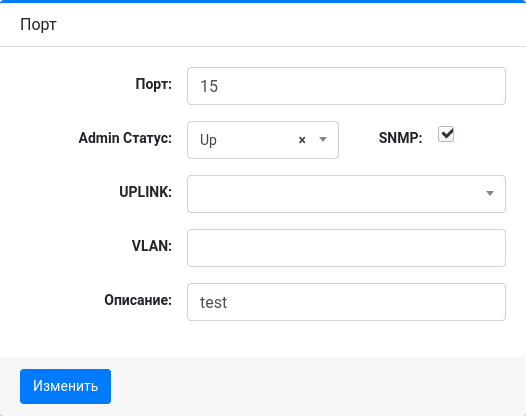Image resolution: width=526 pixels, height=416 pixels.
Task: Click the Изменить button
Action: (x=65, y=386)
